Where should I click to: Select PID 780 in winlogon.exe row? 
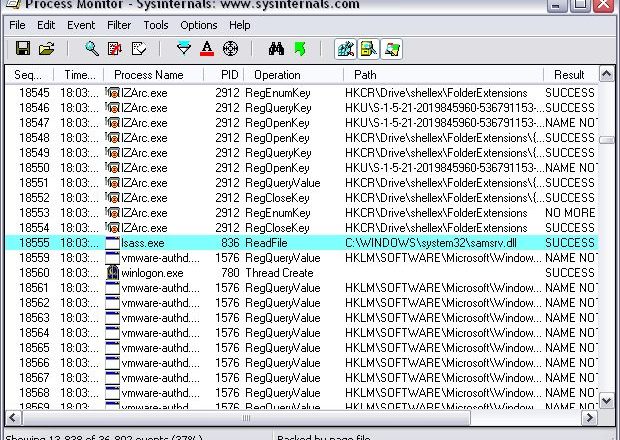click(x=231, y=273)
